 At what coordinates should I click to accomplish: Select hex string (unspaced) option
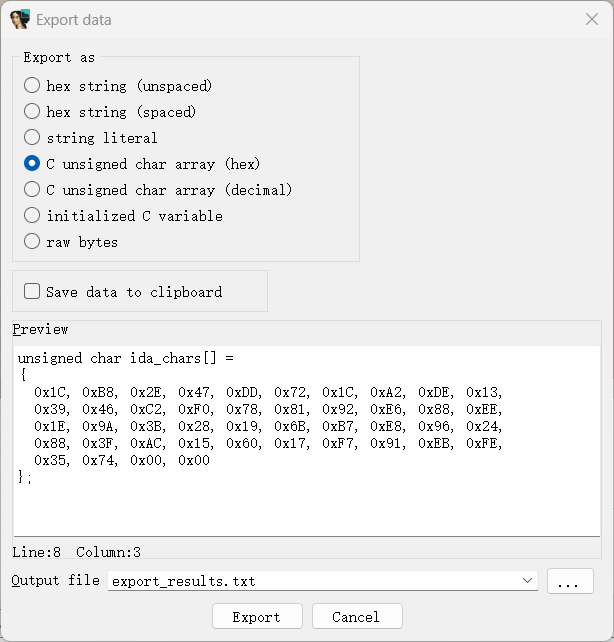coord(32,86)
